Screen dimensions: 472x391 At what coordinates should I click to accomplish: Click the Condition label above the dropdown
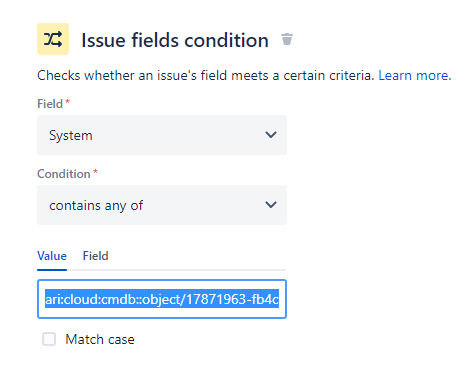[x=64, y=174]
